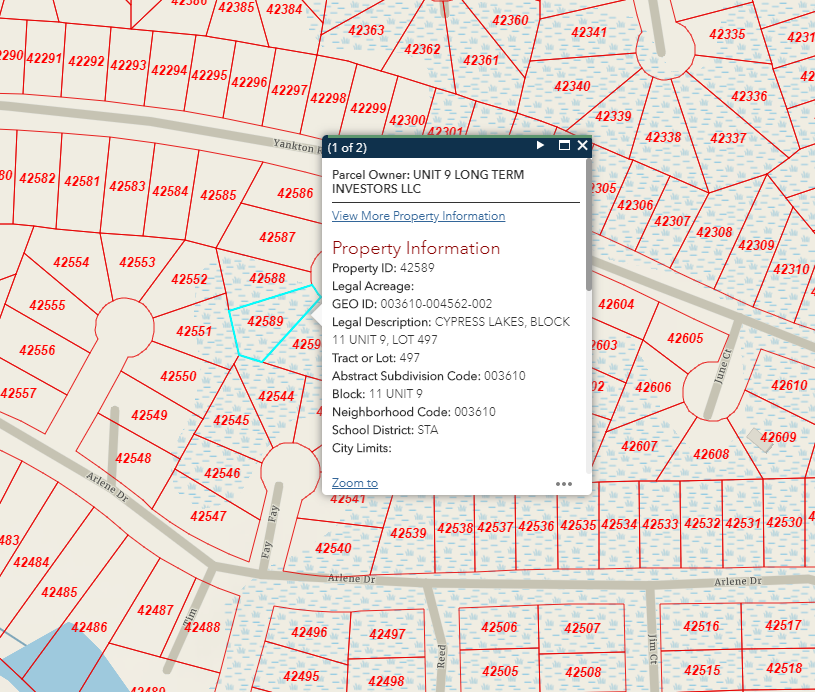Maximize the parcel info popup
The width and height of the screenshot is (815, 692).
click(563, 146)
